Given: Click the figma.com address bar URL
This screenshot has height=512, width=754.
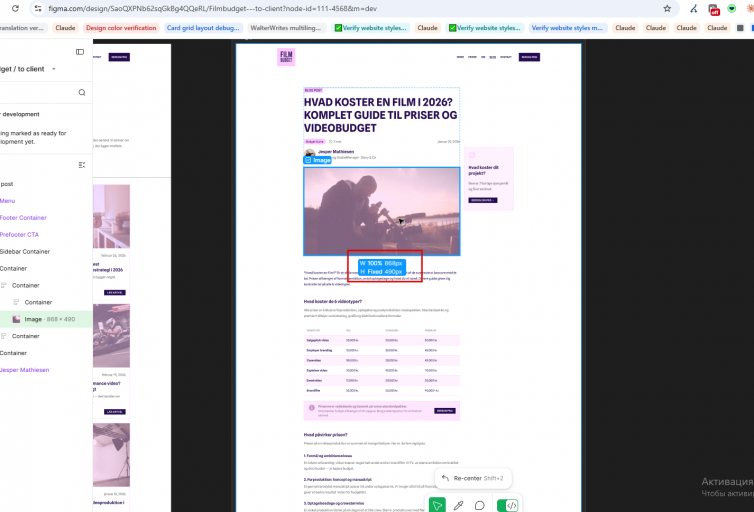Looking at the screenshot, I should [212, 8].
